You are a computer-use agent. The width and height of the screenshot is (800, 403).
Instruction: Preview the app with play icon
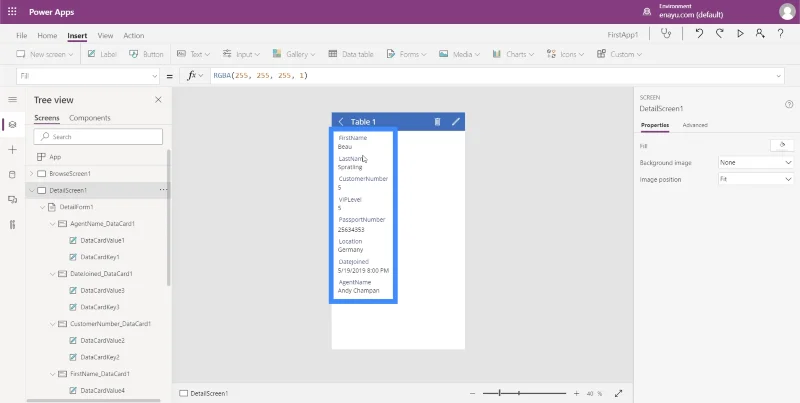[740, 34]
